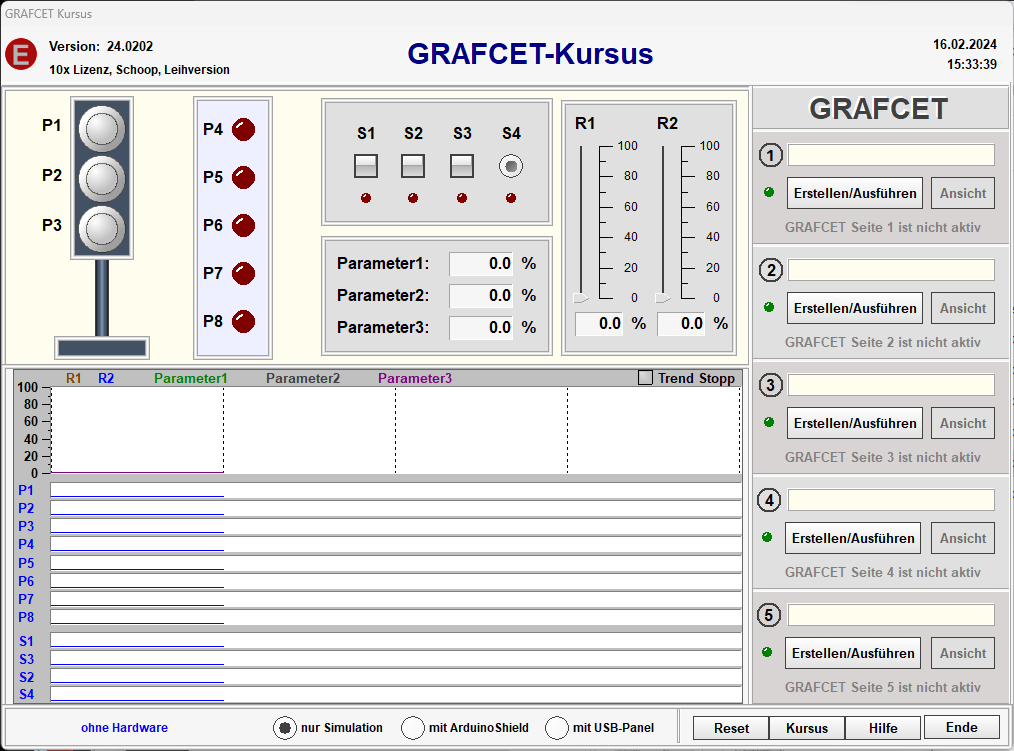
Task: Click green status dot of GRAFCET page 4
Action: coord(768,537)
